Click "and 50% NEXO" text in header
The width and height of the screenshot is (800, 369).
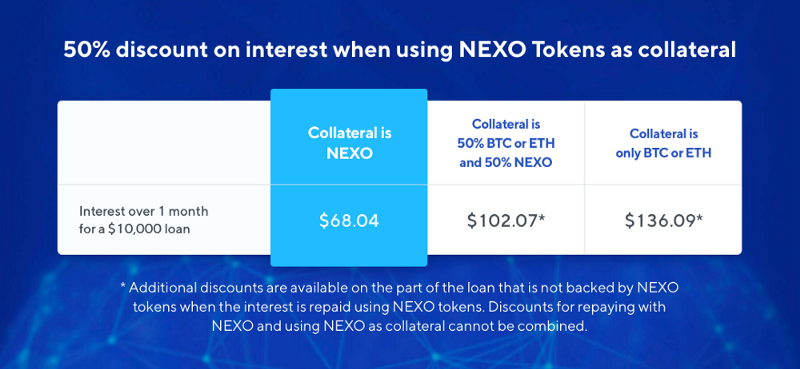tap(506, 163)
